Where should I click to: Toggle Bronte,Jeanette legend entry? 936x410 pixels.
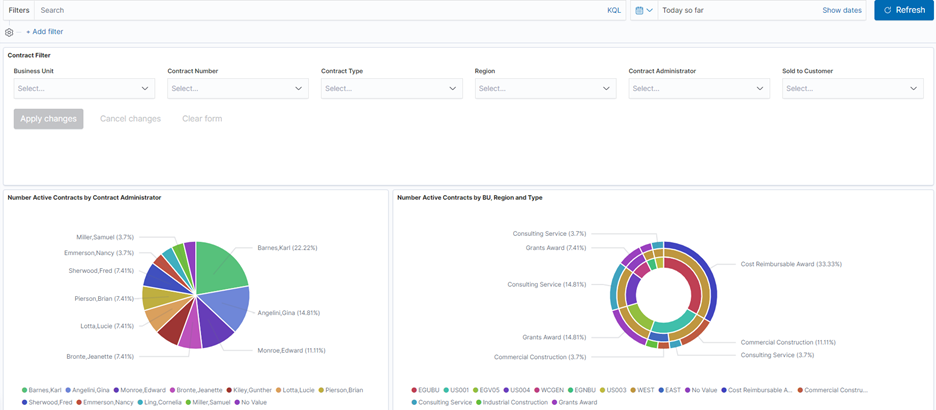(x=196, y=390)
